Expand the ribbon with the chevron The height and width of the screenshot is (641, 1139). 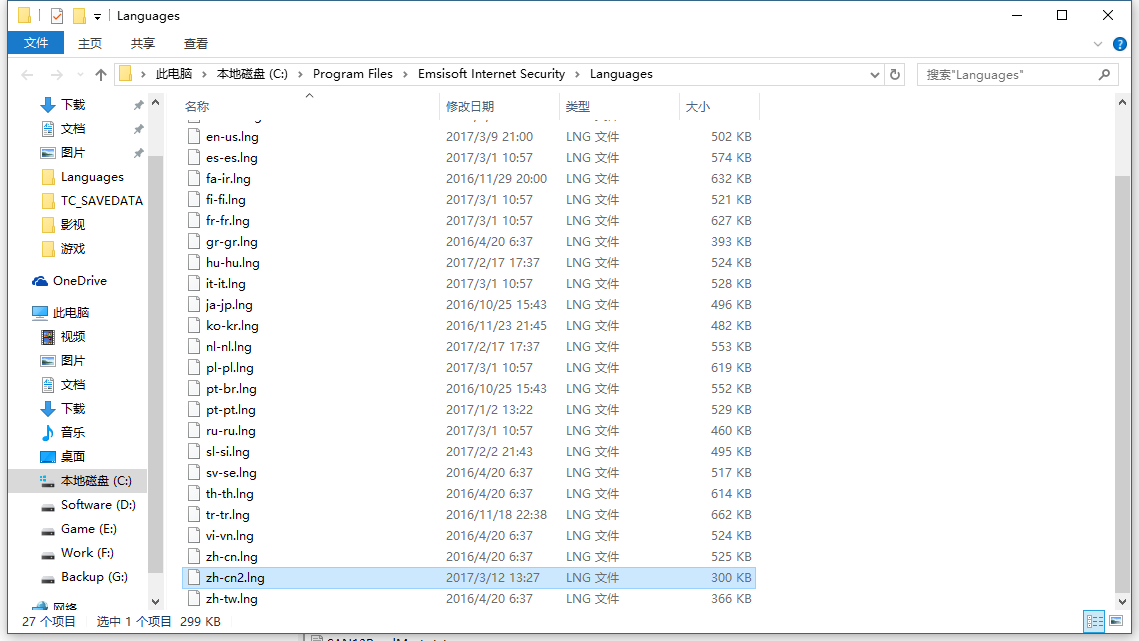pyautogui.click(x=1098, y=44)
